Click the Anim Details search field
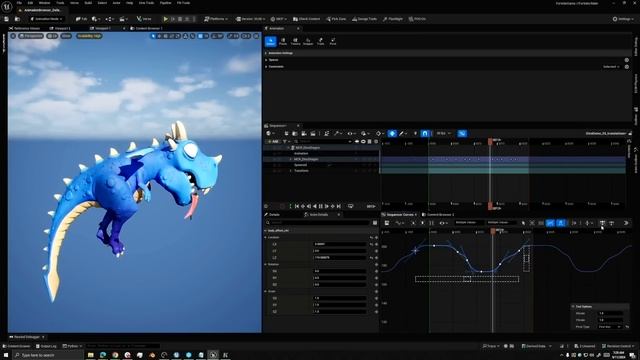This screenshot has height=360, width=640. (x=318, y=222)
